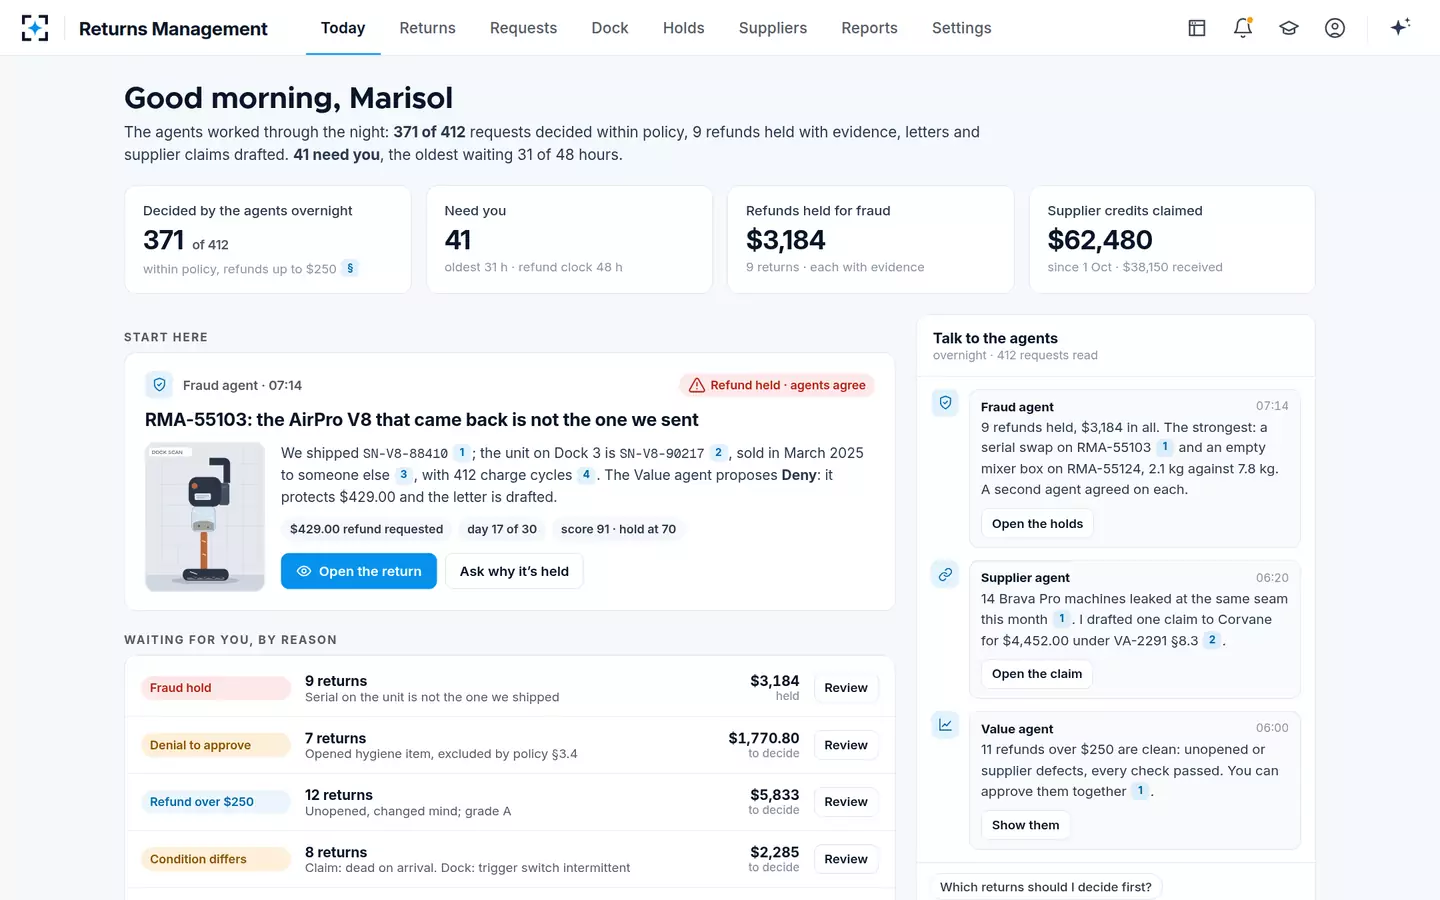
Task: Click the Fraud agent shield icon in Start Here card
Action: (159, 385)
